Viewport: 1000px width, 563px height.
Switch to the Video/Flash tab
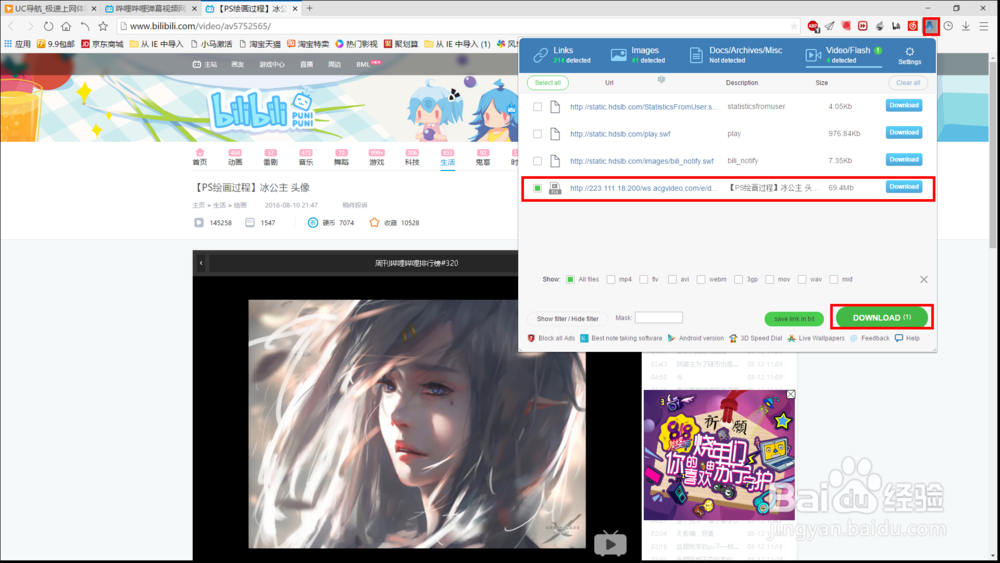843,55
